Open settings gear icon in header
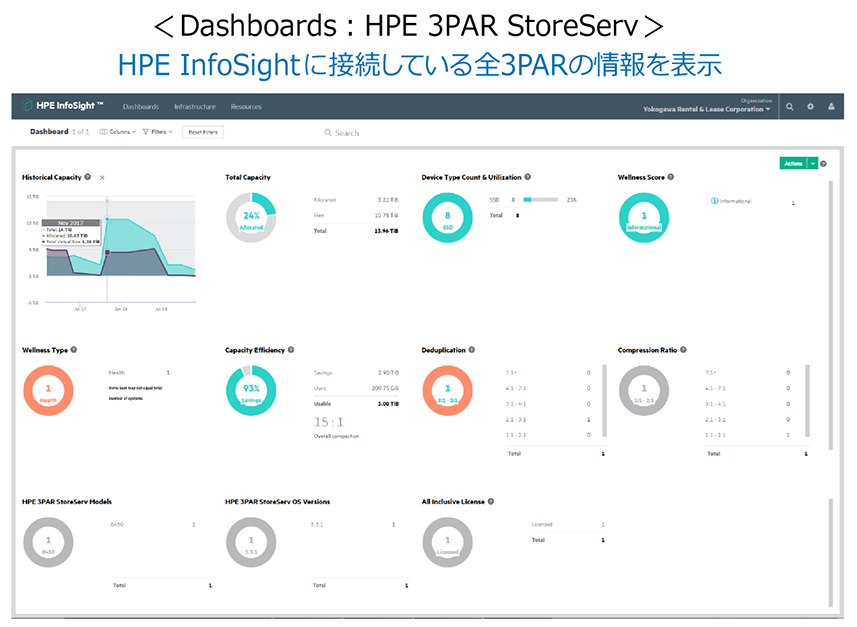 (x=811, y=107)
